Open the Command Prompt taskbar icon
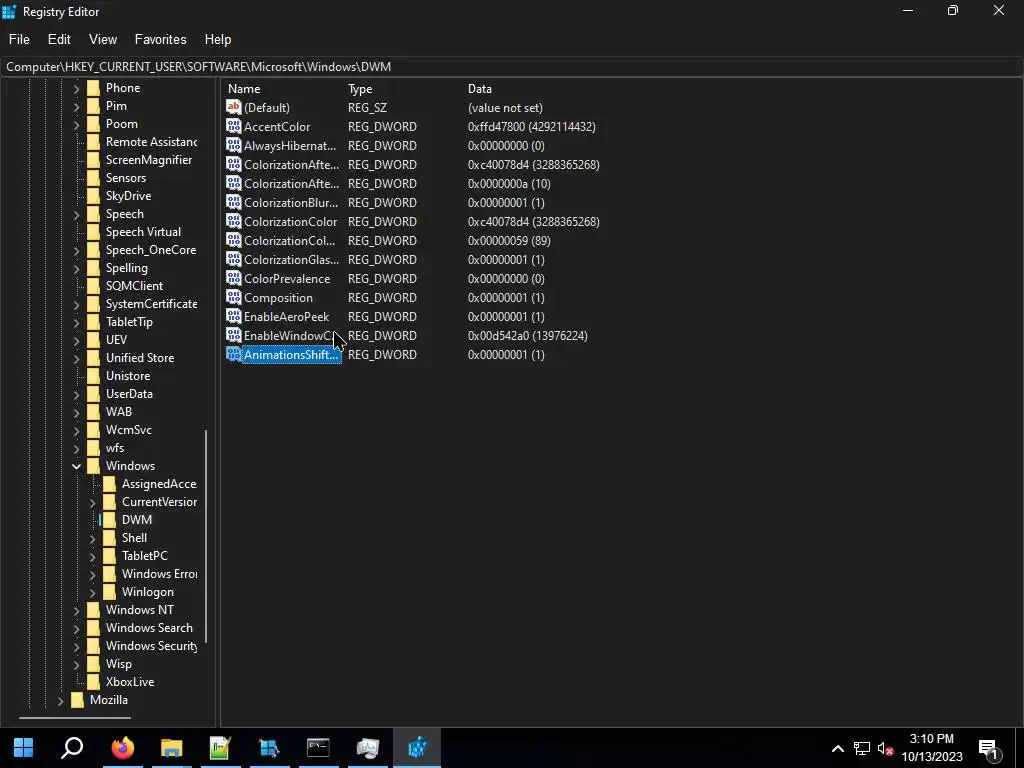1024x768 pixels. point(318,747)
